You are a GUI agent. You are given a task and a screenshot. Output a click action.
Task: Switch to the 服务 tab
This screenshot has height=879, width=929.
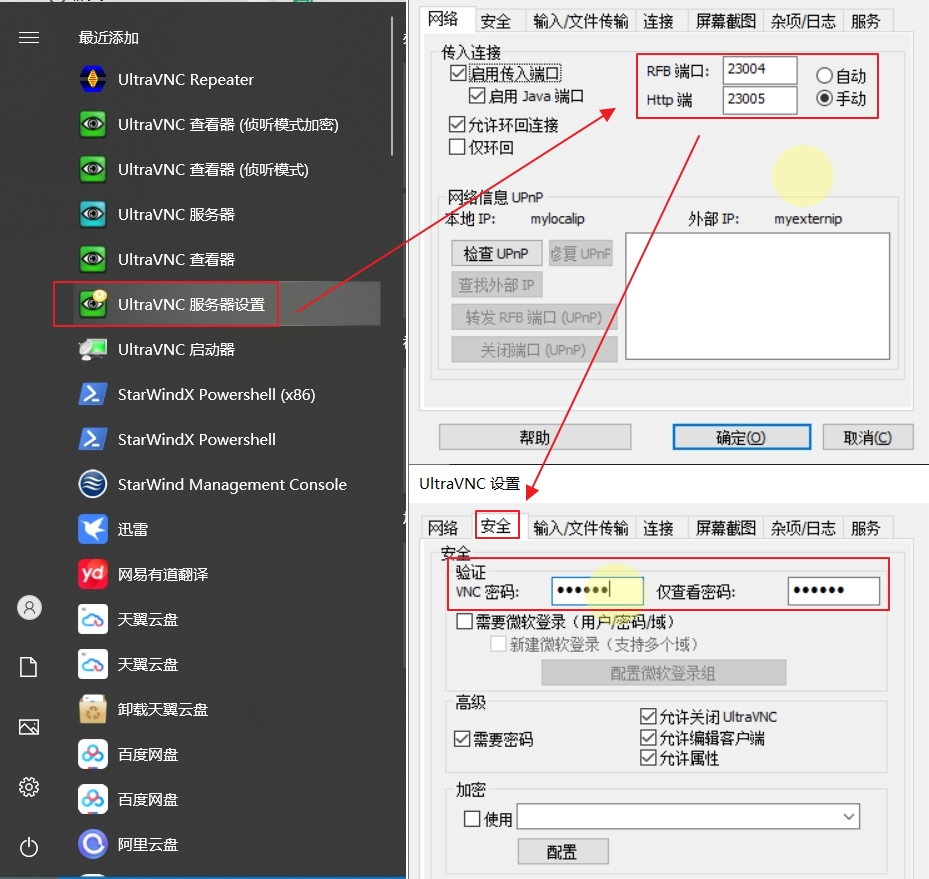pyautogui.click(x=866, y=527)
